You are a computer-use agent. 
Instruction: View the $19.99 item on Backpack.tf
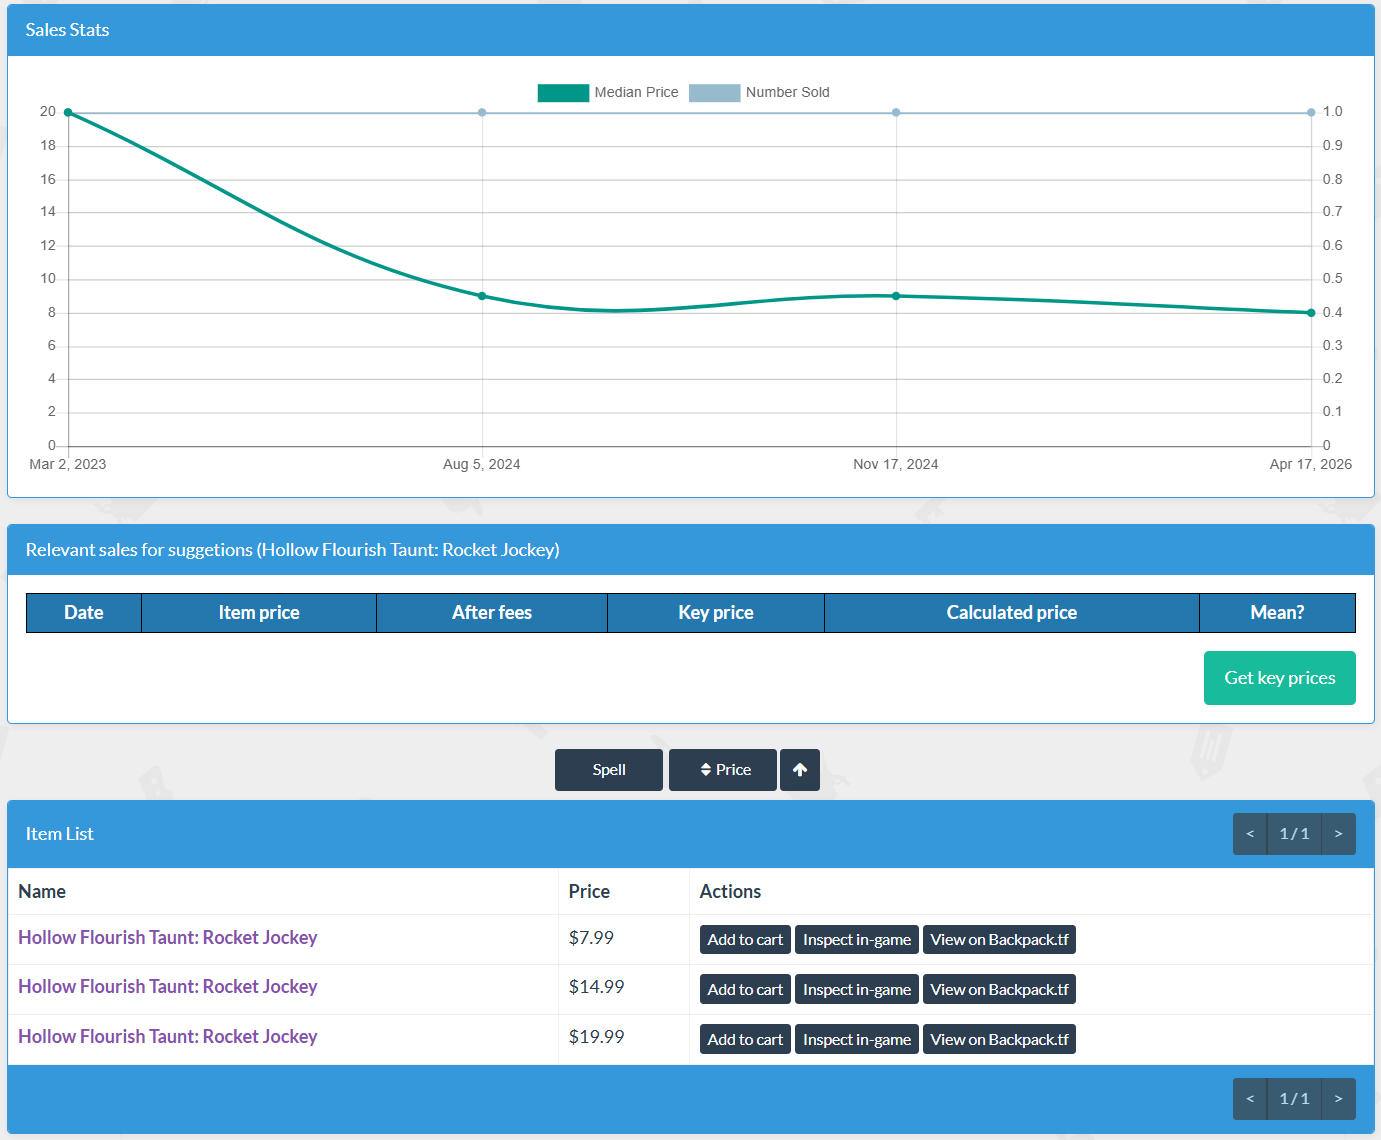pyautogui.click(x=999, y=1040)
